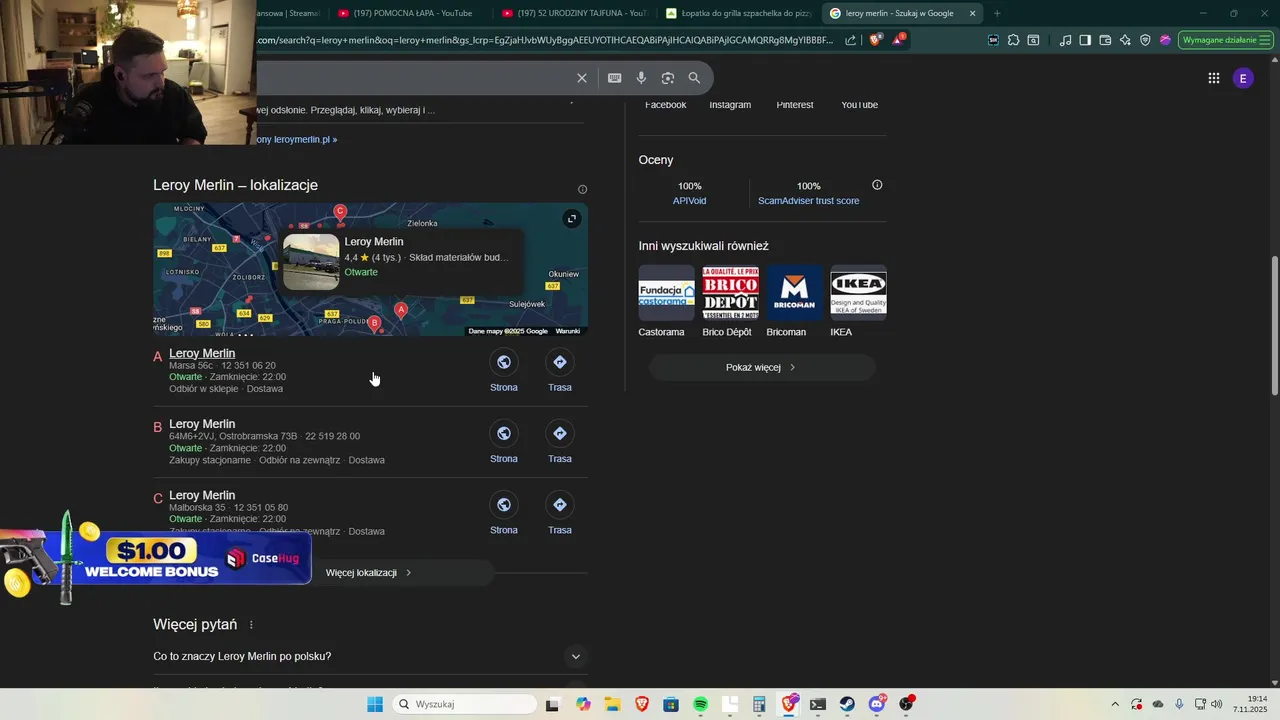This screenshot has width=1280, height=720.
Task: Open the Facebook profile link
Action: [666, 104]
